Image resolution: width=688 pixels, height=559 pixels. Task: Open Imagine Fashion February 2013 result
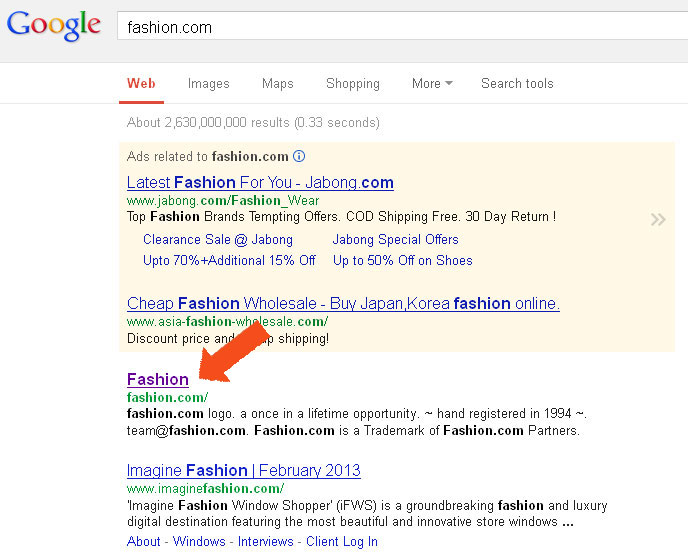(243, 471)
